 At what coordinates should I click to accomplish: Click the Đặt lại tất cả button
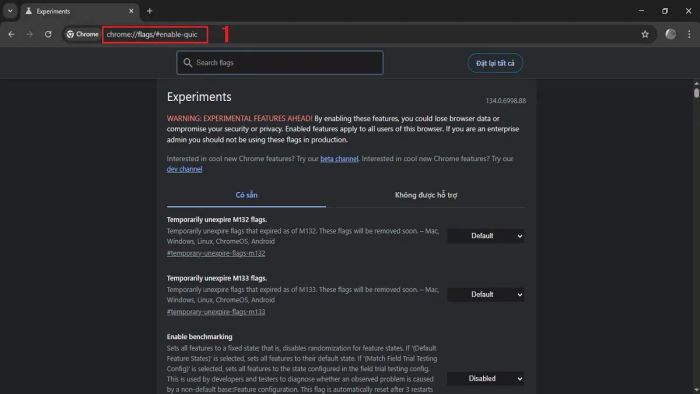(x=495, y=63)
